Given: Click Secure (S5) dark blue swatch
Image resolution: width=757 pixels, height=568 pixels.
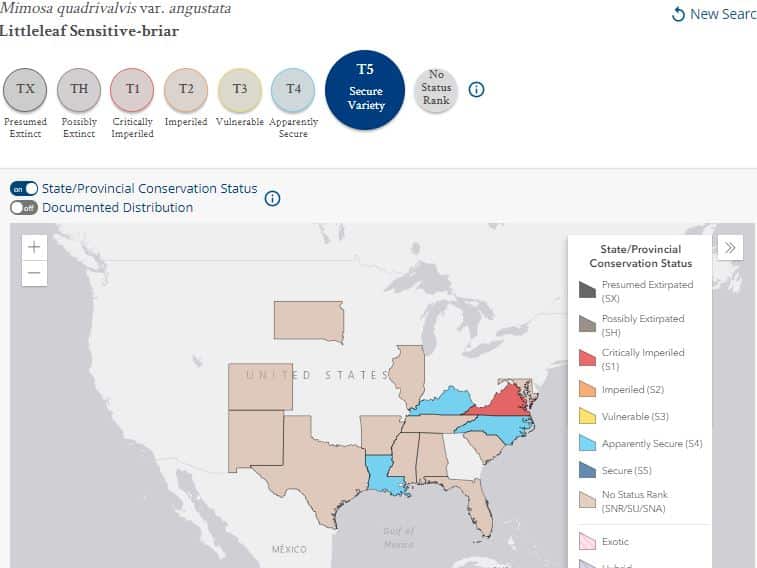Looking at the screenshot, I should 587,470.
